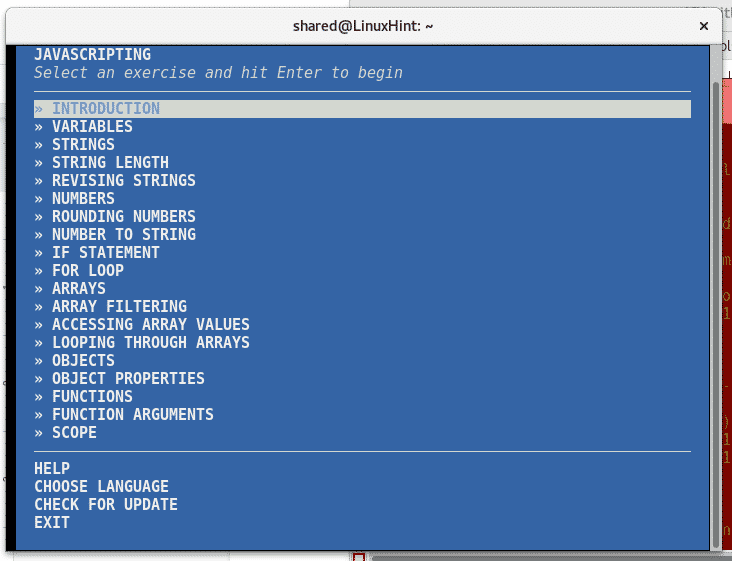Click the JAVASCRIPTING heading text
Screen dimensions: 732x561
tap(92, 55)
